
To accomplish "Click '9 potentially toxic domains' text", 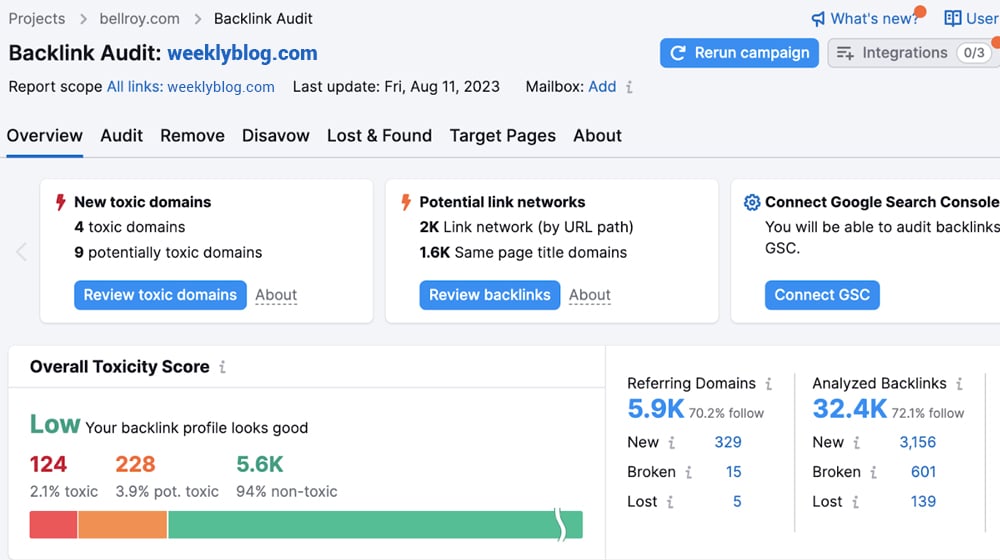I will [x=168, y=253].
